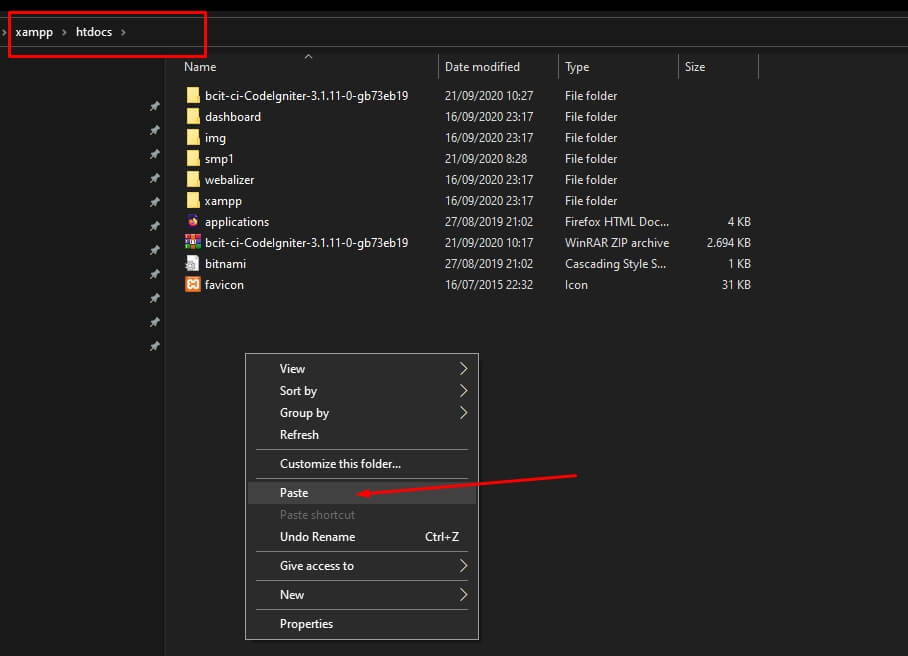The image size is (908, 656).
Task: Open the Group by submenu
Action: pos(304,413)
